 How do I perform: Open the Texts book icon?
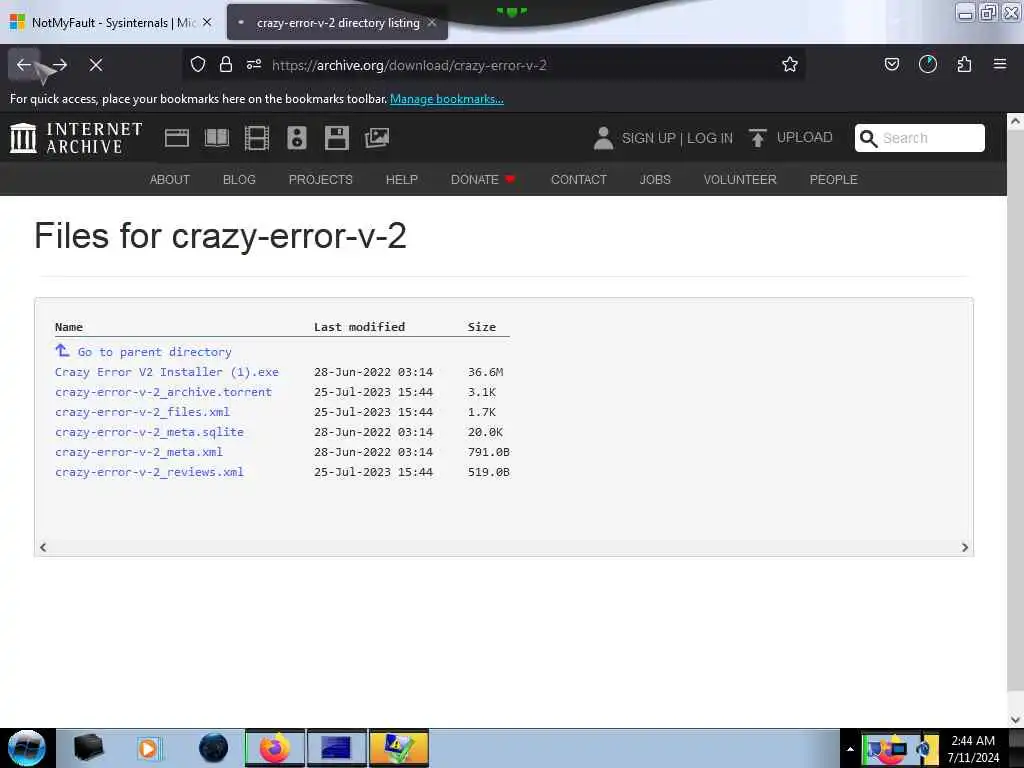(x=217, y=138)
